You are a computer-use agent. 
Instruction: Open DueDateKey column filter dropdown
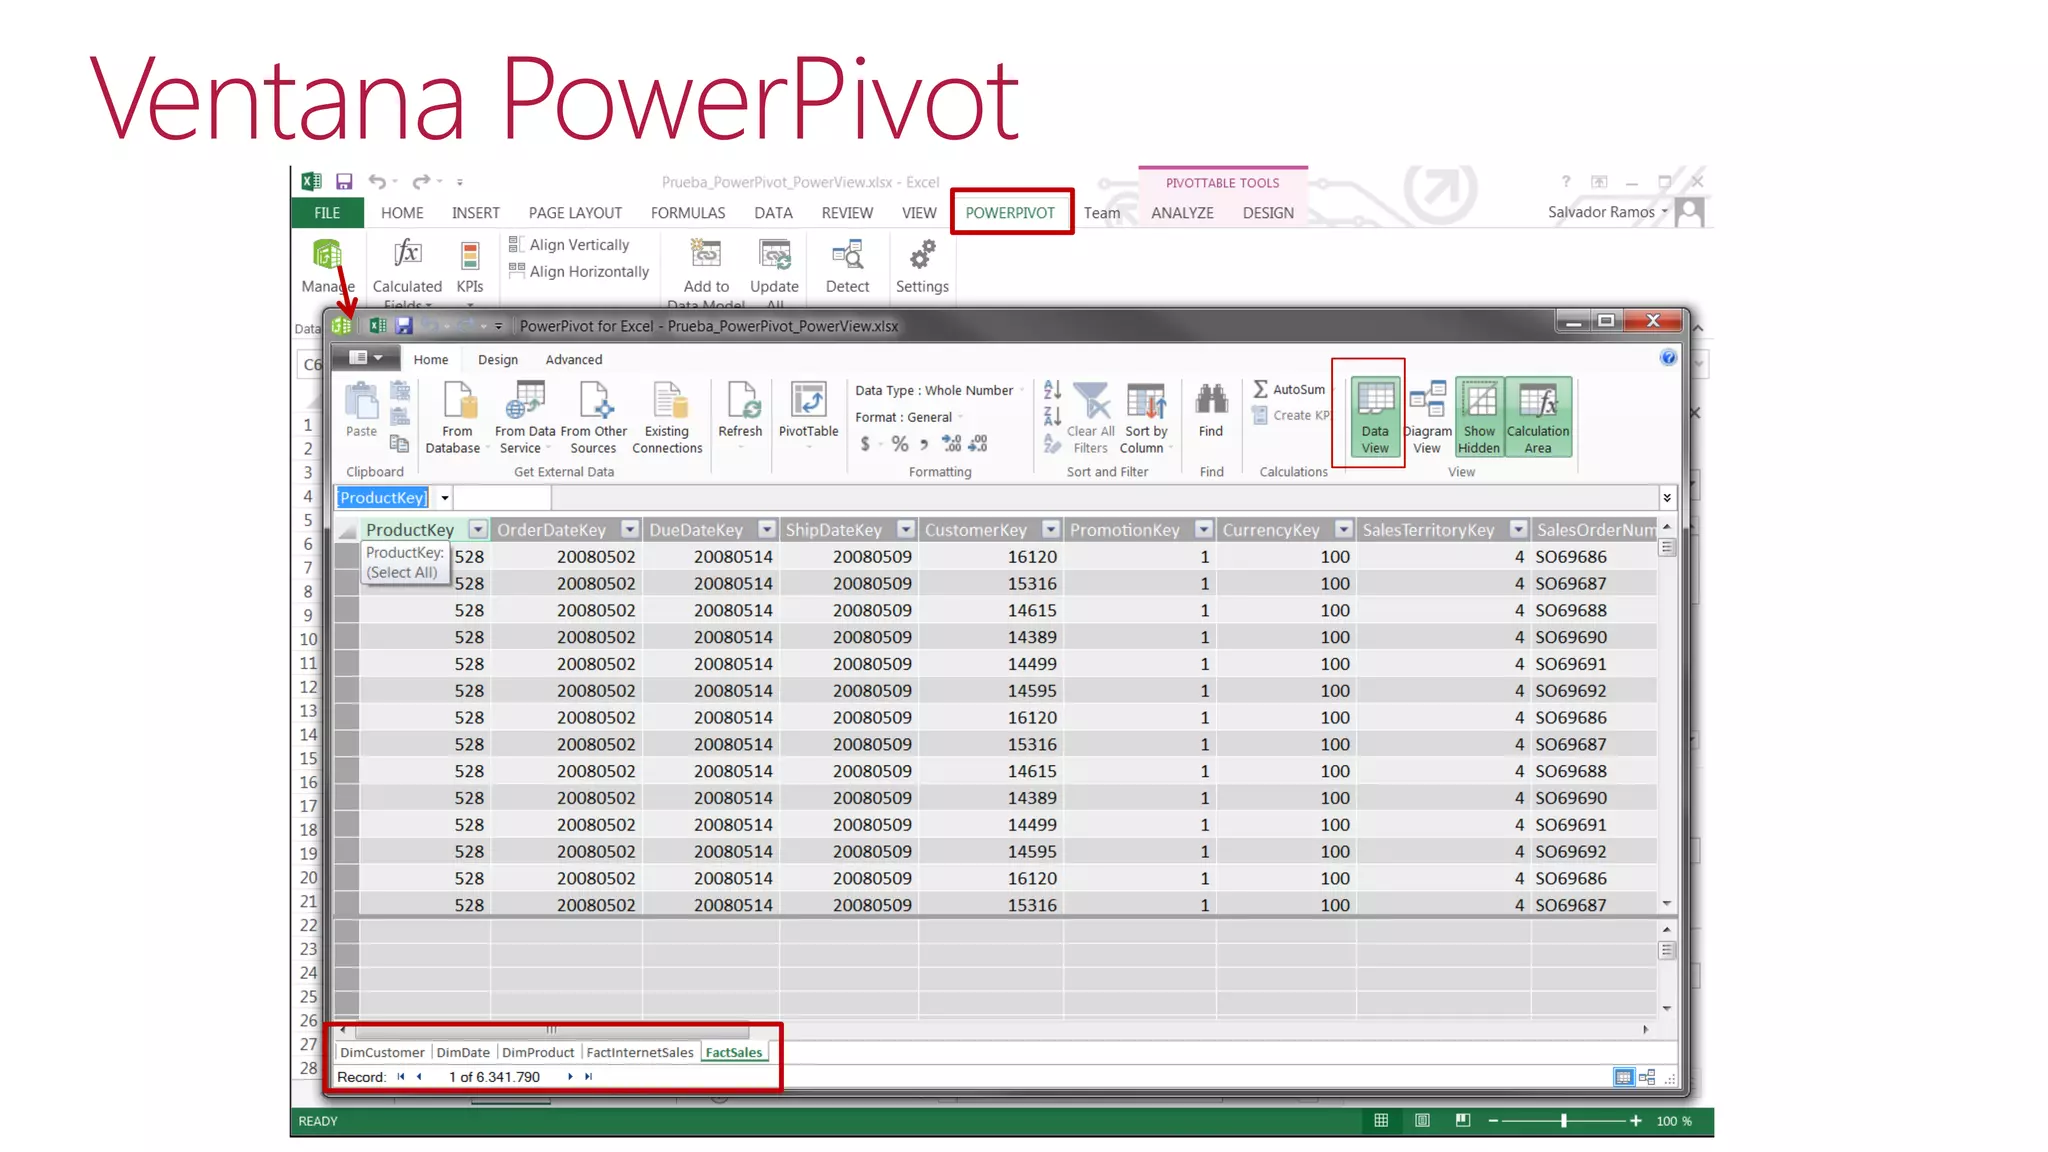click(x=767, y=530)
